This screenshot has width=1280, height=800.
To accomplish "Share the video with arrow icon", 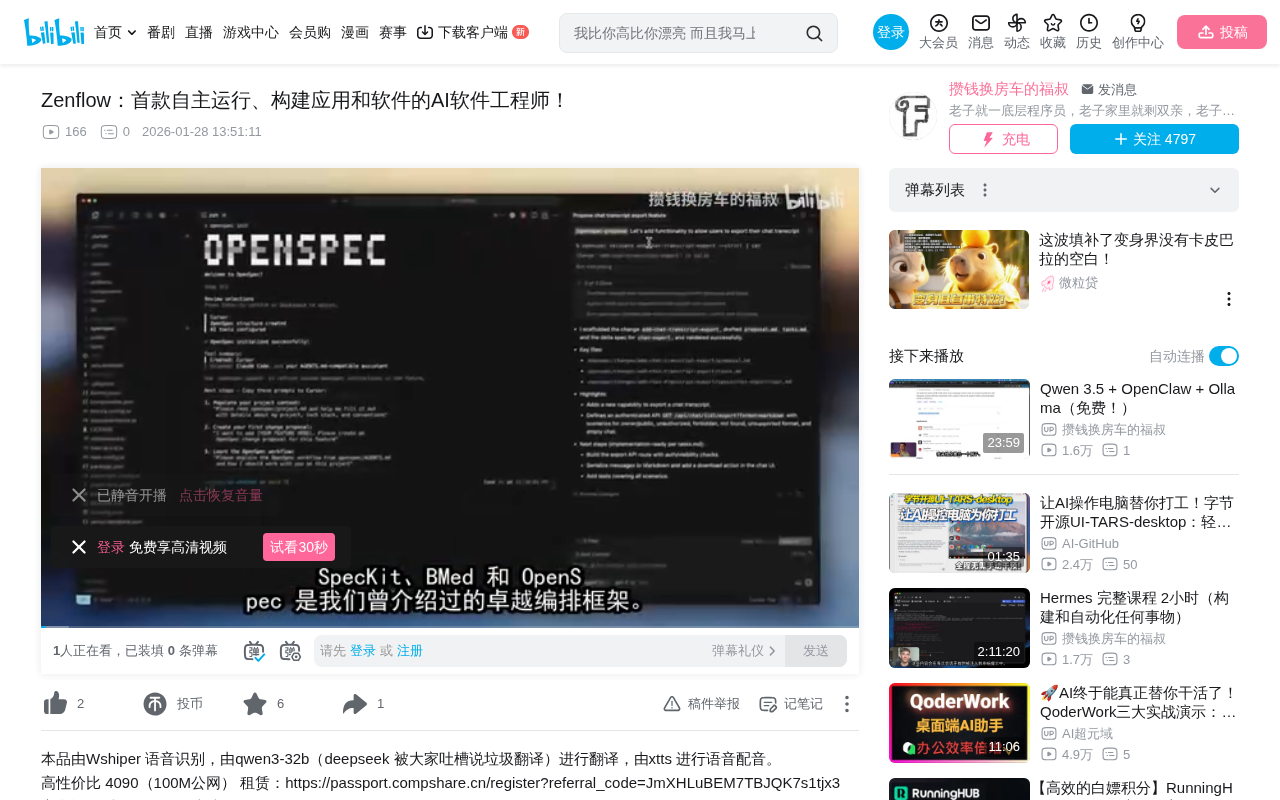I will (x=355, y=704).
